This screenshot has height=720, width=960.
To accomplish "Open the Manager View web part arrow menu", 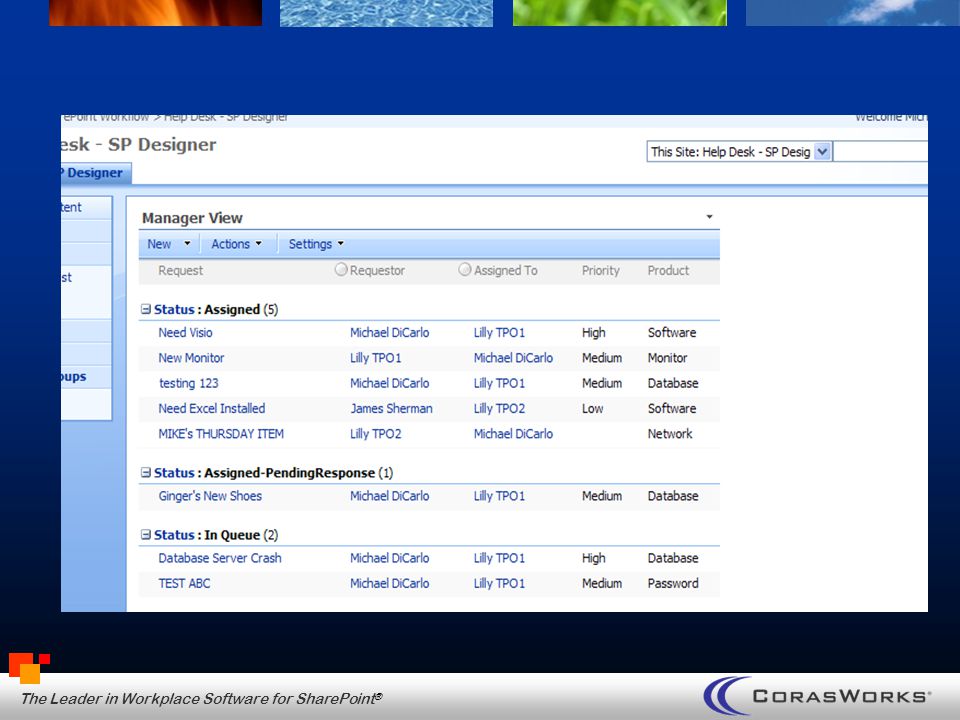I will tap(709, 217).
